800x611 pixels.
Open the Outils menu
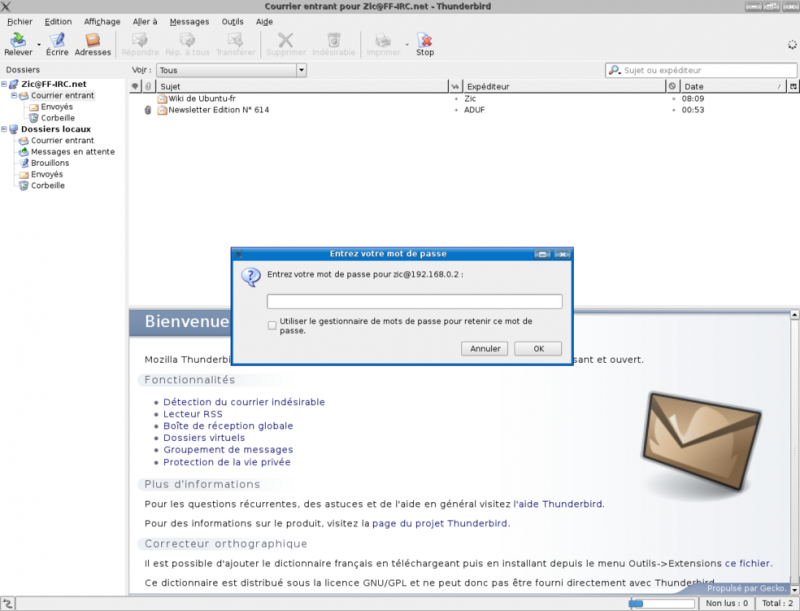point(232,21)
